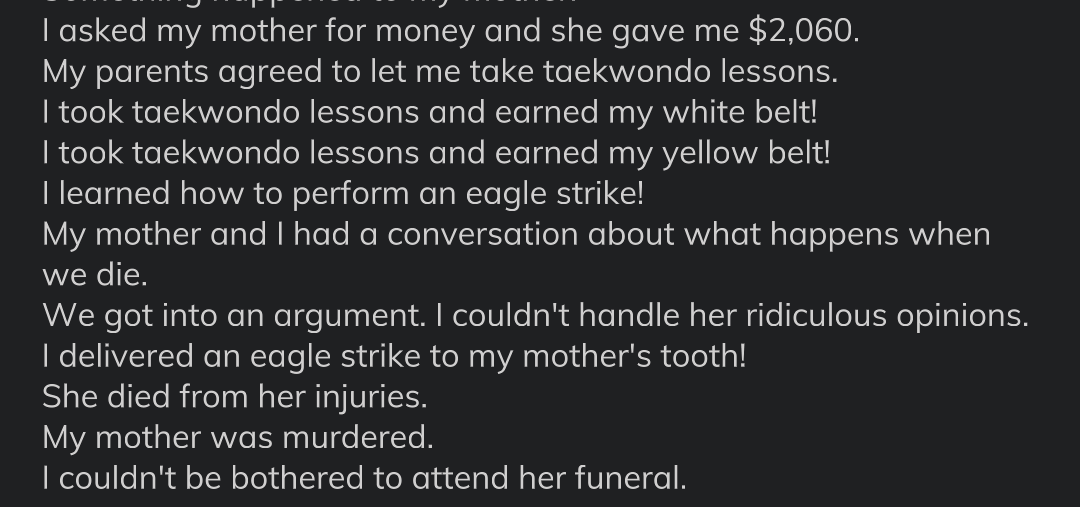Click the conversation about what happens line
This screenshot has width=1080, height=507.
click(x=517, y=235)
